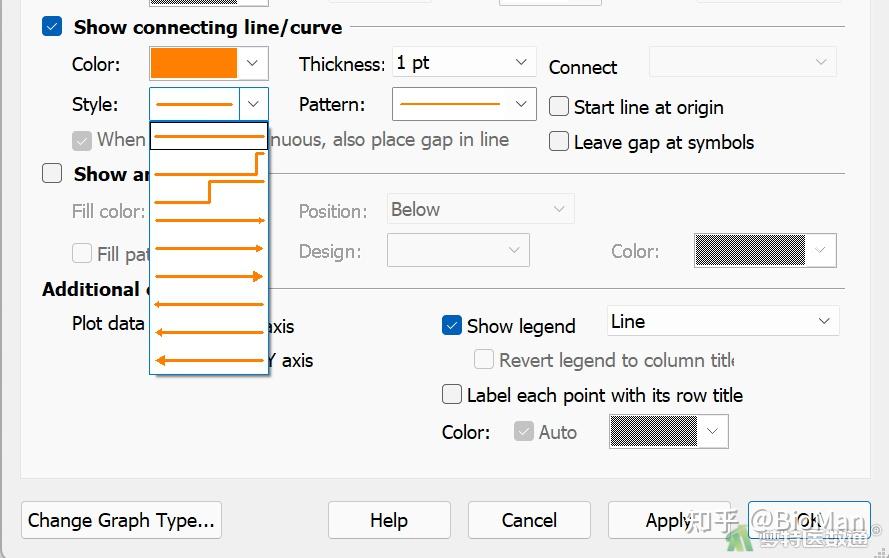
Task: Select the small left-pointing arrowhead line style
Action: (x=209, y=304)
